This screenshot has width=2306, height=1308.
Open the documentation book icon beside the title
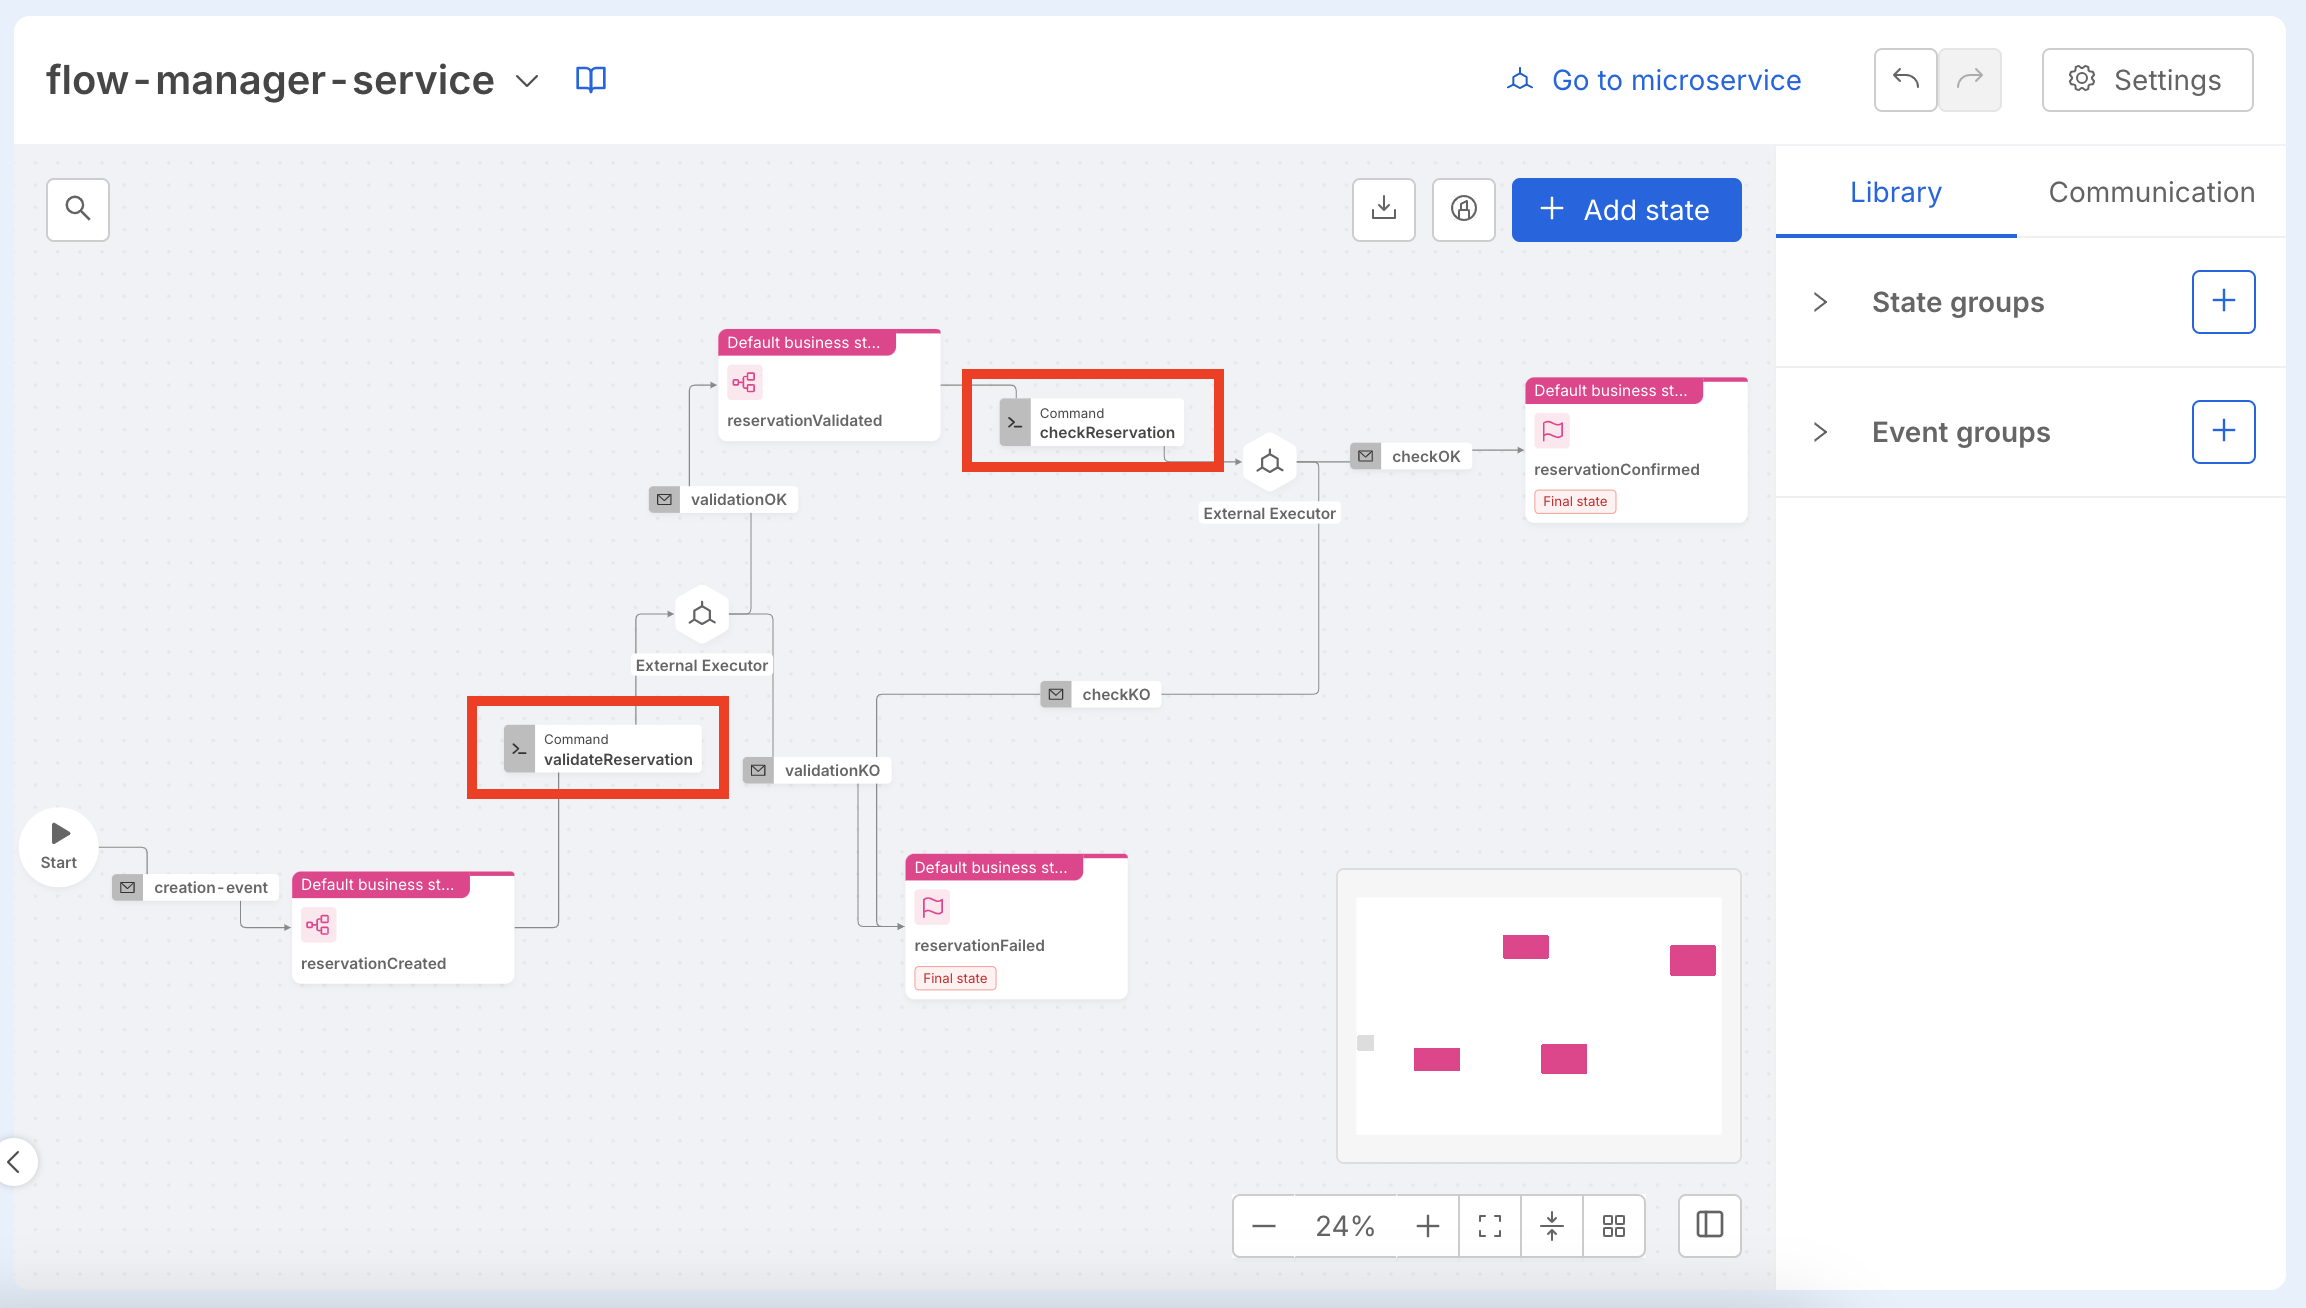pyautogui.click(x=590, y=80)
